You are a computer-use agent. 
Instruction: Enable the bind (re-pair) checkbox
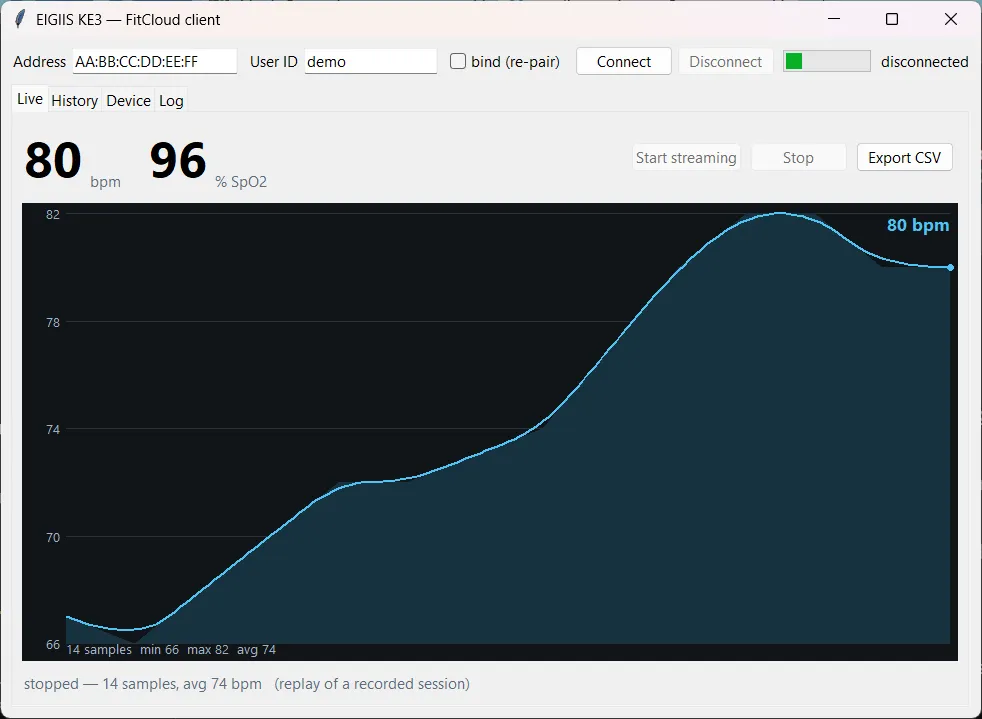click(x=458, y=61)
